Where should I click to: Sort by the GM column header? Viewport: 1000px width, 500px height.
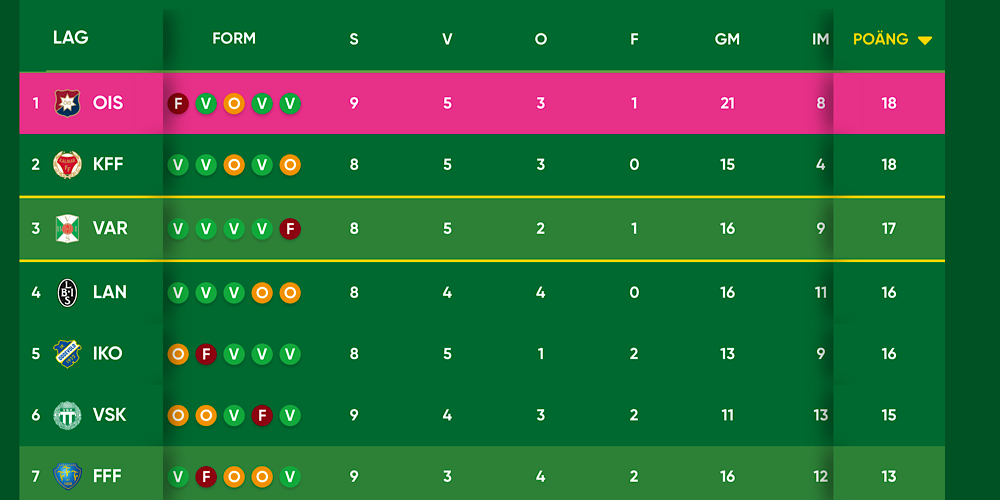point(727,40)
